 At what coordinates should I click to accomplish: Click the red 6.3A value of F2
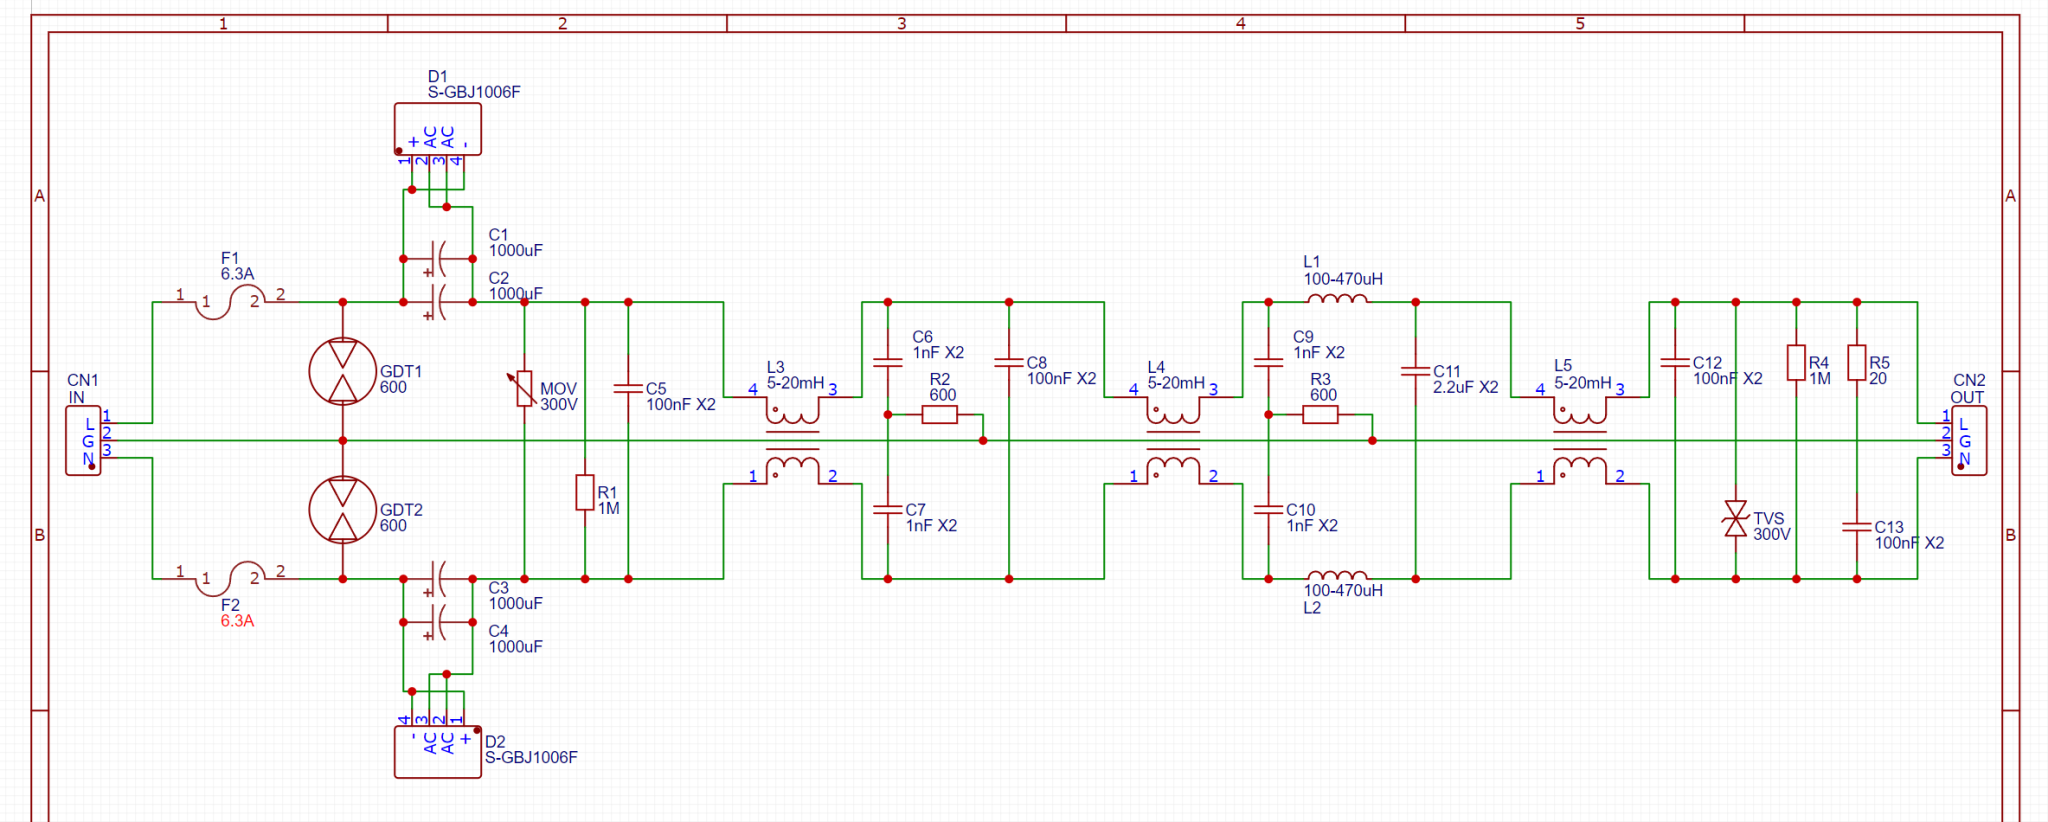[x=237, y=621]
